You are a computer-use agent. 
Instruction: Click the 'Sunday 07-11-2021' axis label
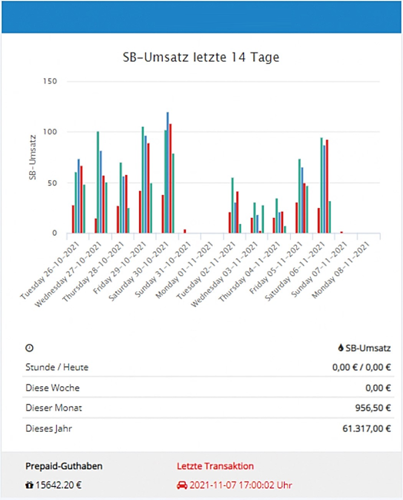coord(319,269)
